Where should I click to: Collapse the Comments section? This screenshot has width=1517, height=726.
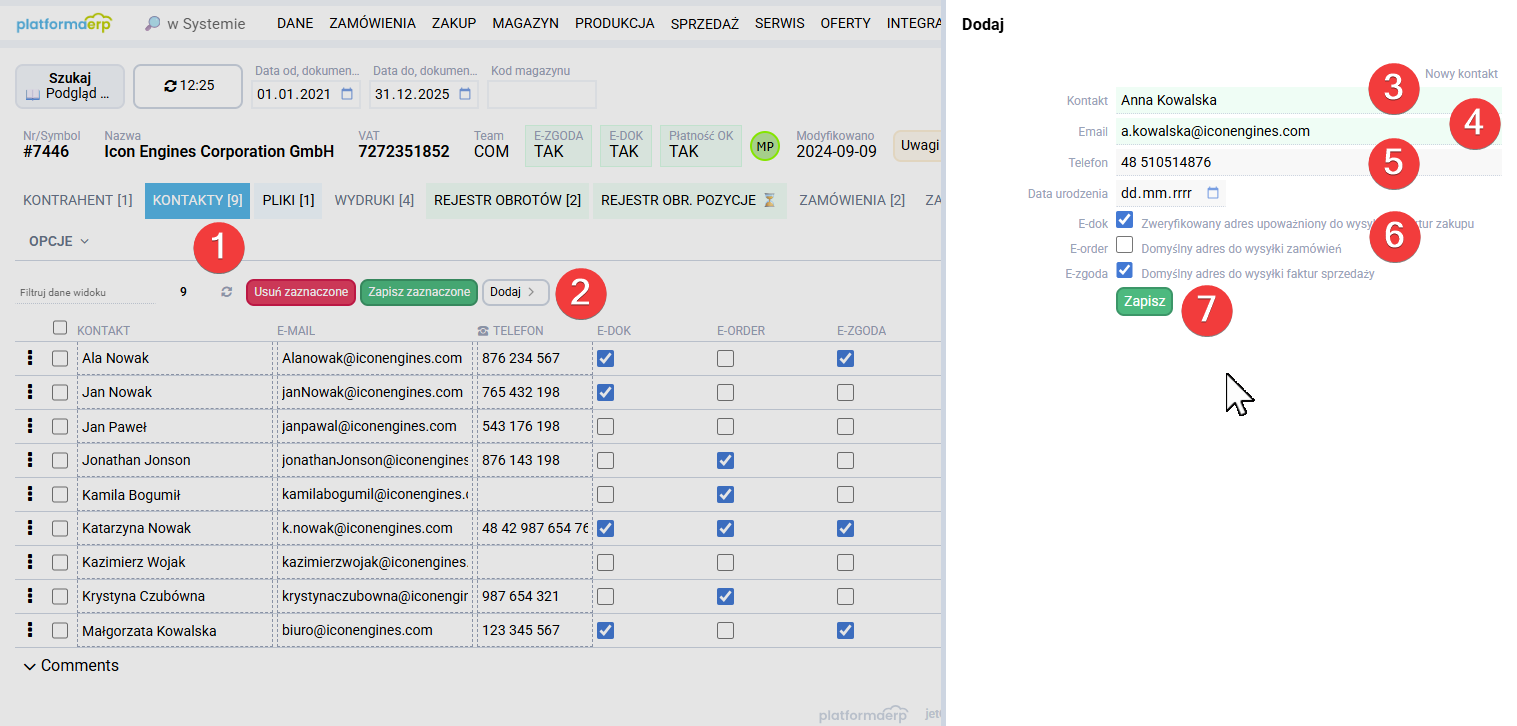pyautogui.click(x=30, y=665)
